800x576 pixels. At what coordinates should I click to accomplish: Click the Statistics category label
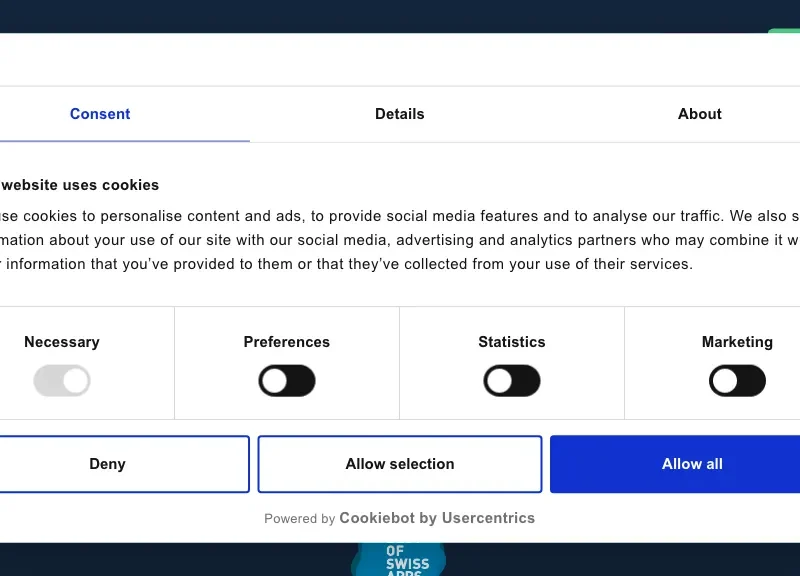(512, 342)
